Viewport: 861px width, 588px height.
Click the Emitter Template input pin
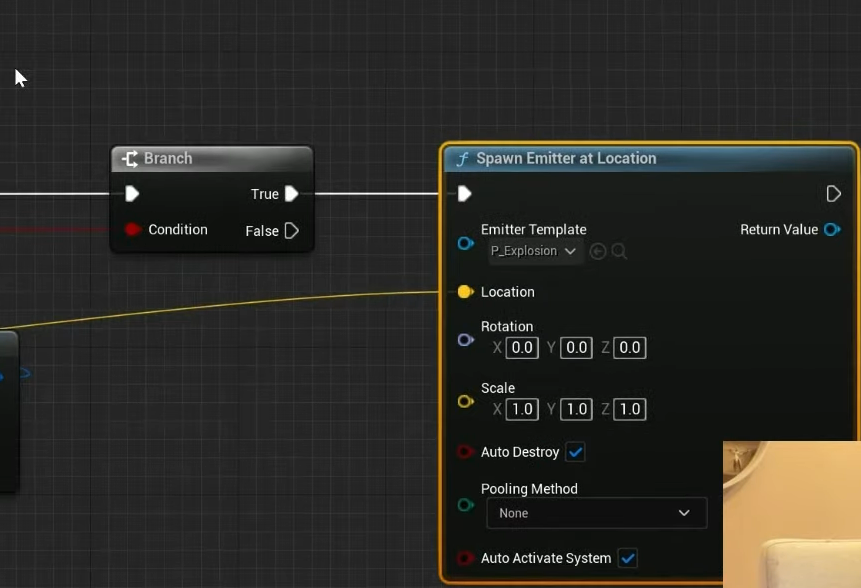(x=465, y=243)
